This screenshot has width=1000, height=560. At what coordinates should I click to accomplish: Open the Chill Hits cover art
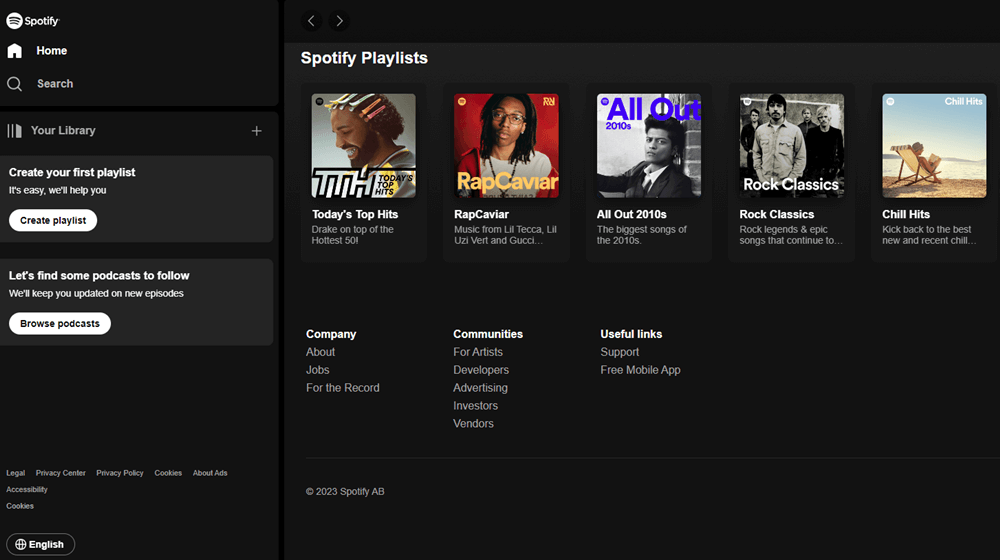coord(934,145)
